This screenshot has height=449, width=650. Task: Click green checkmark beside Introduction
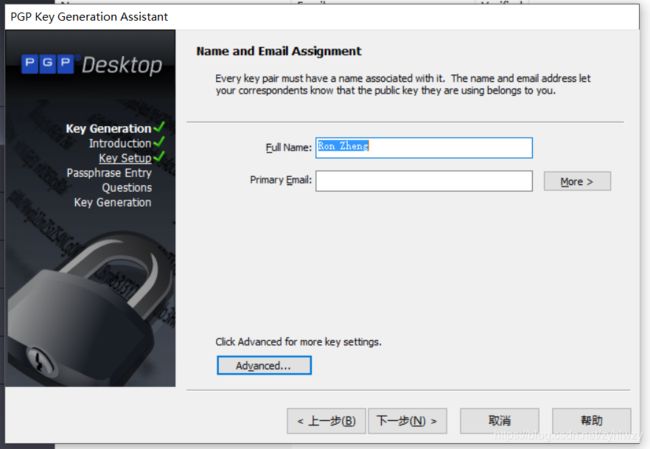click(x=159, y=142)
